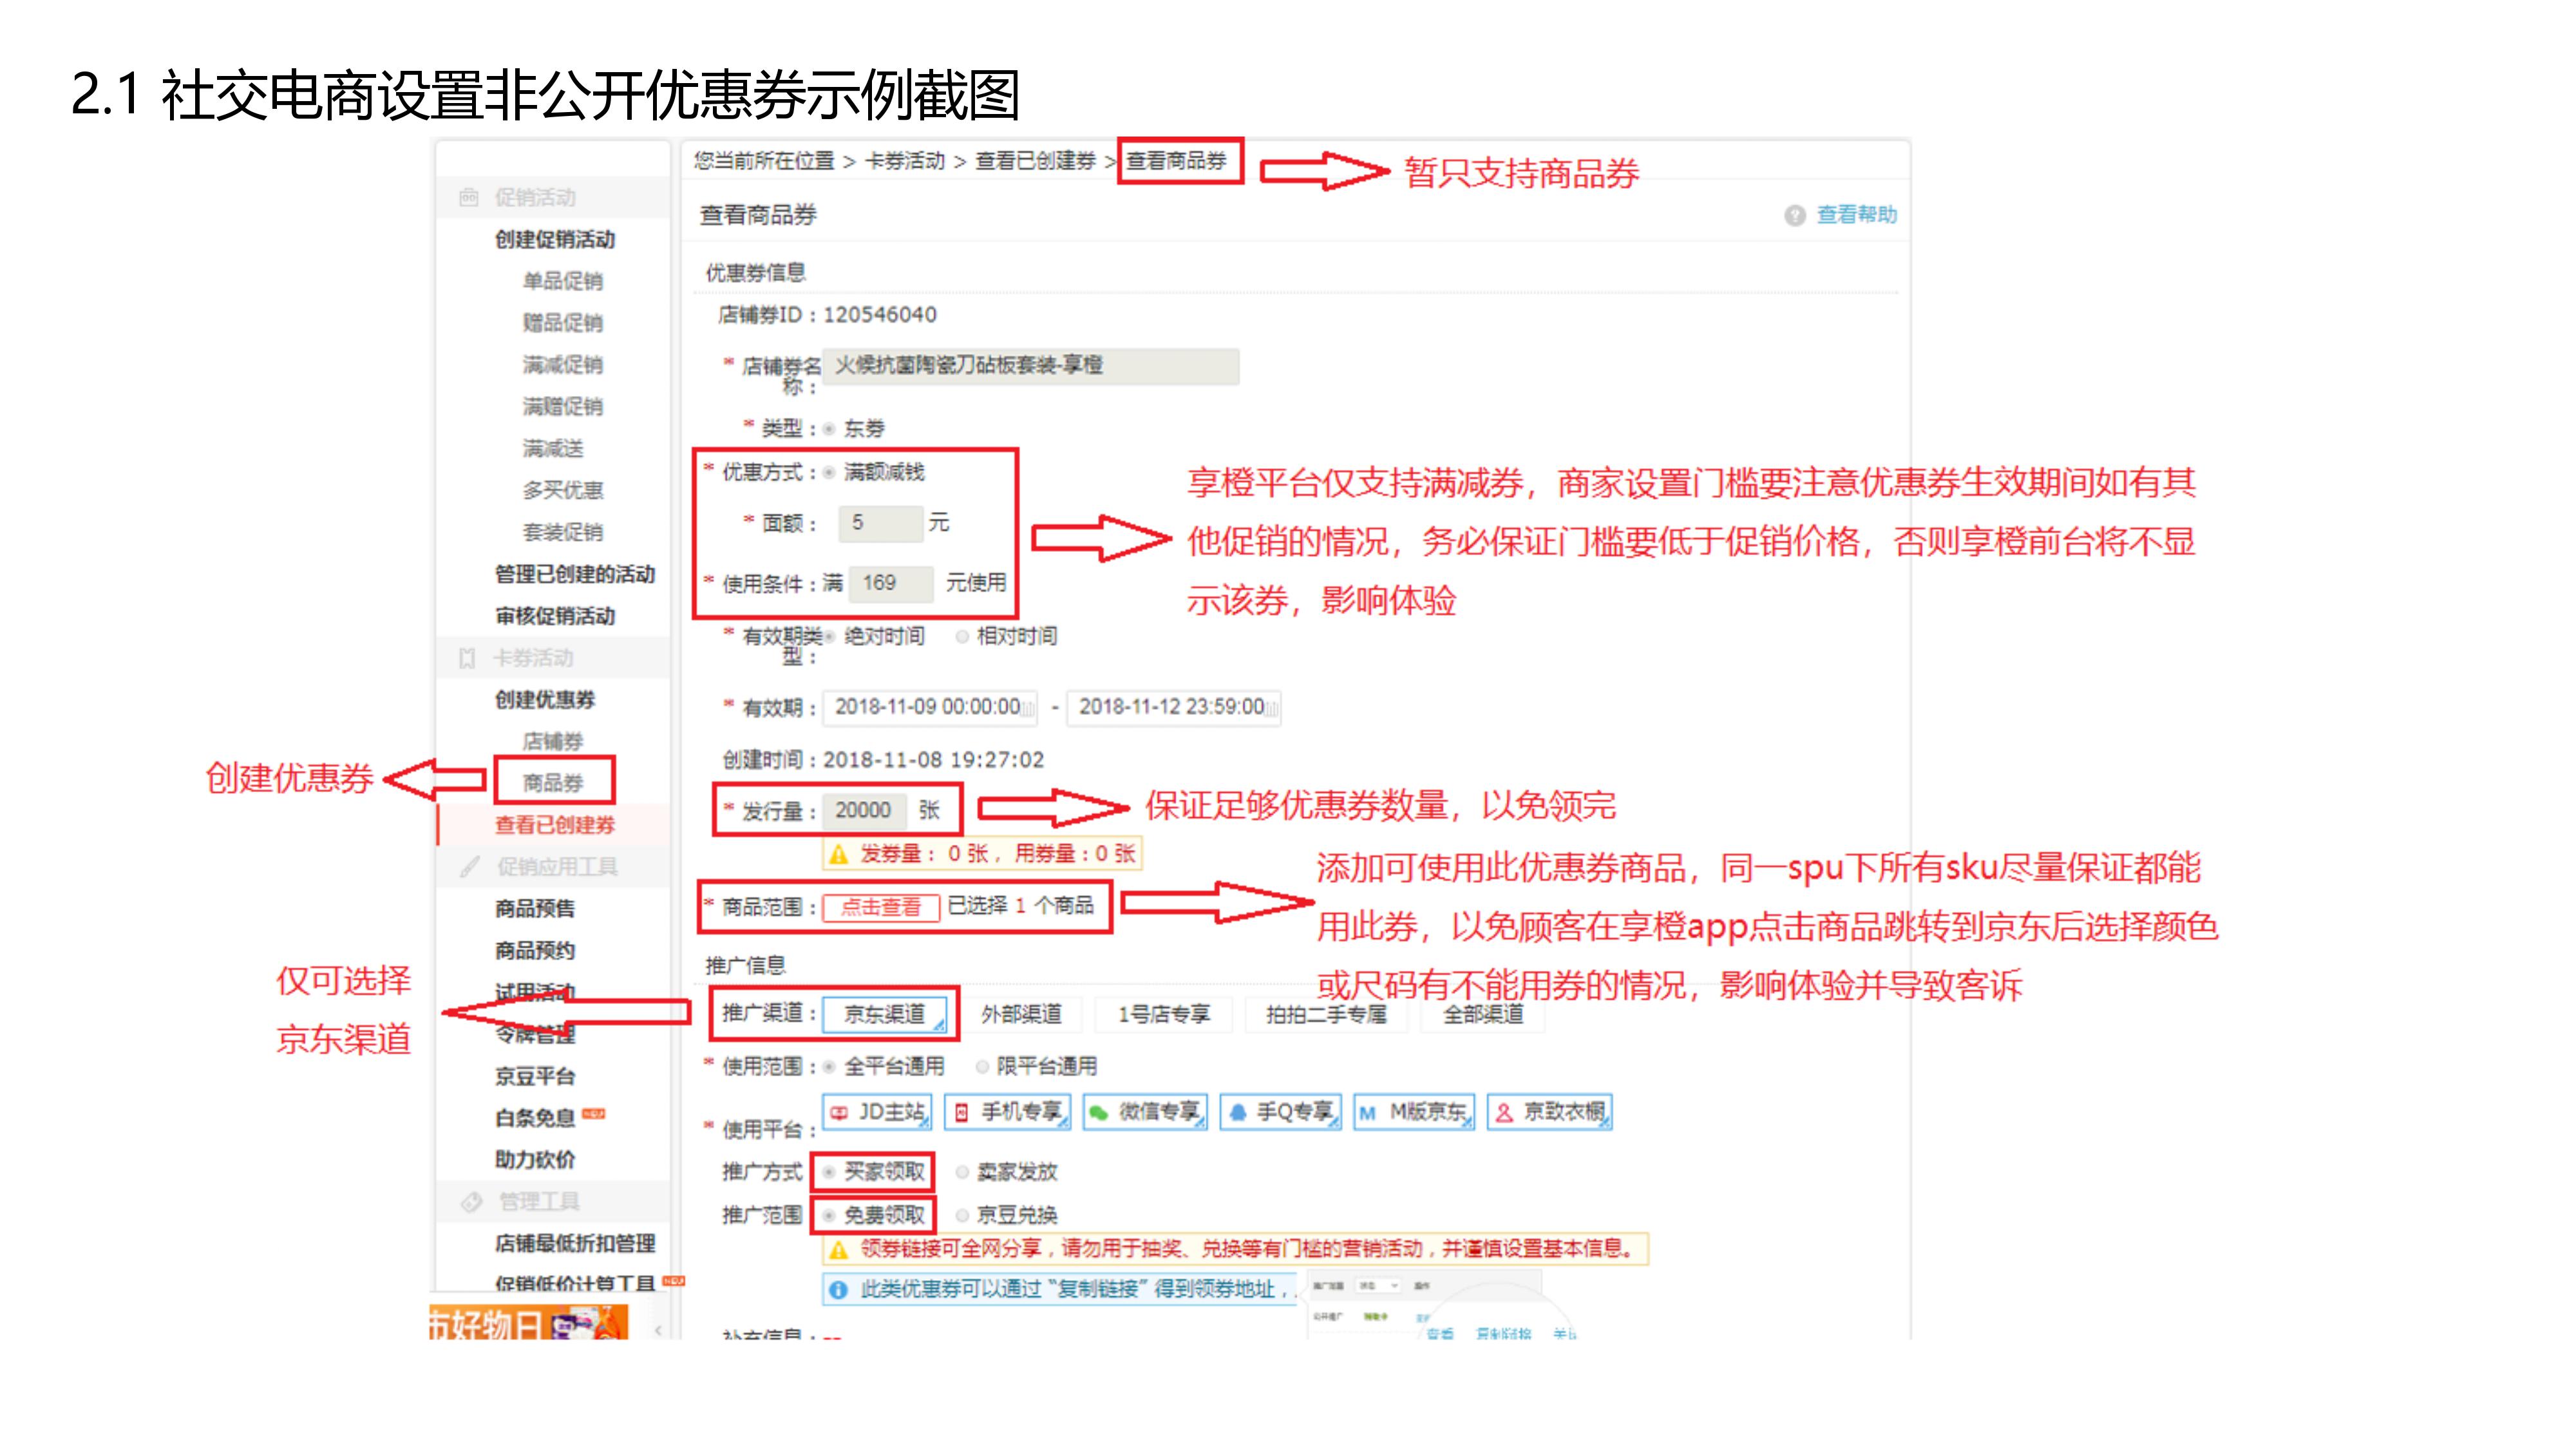Click the NEW badge beside 白条免息
Viewport: 2576px width, 1449px height.
pyautogui.click(x=593, y=1113)
